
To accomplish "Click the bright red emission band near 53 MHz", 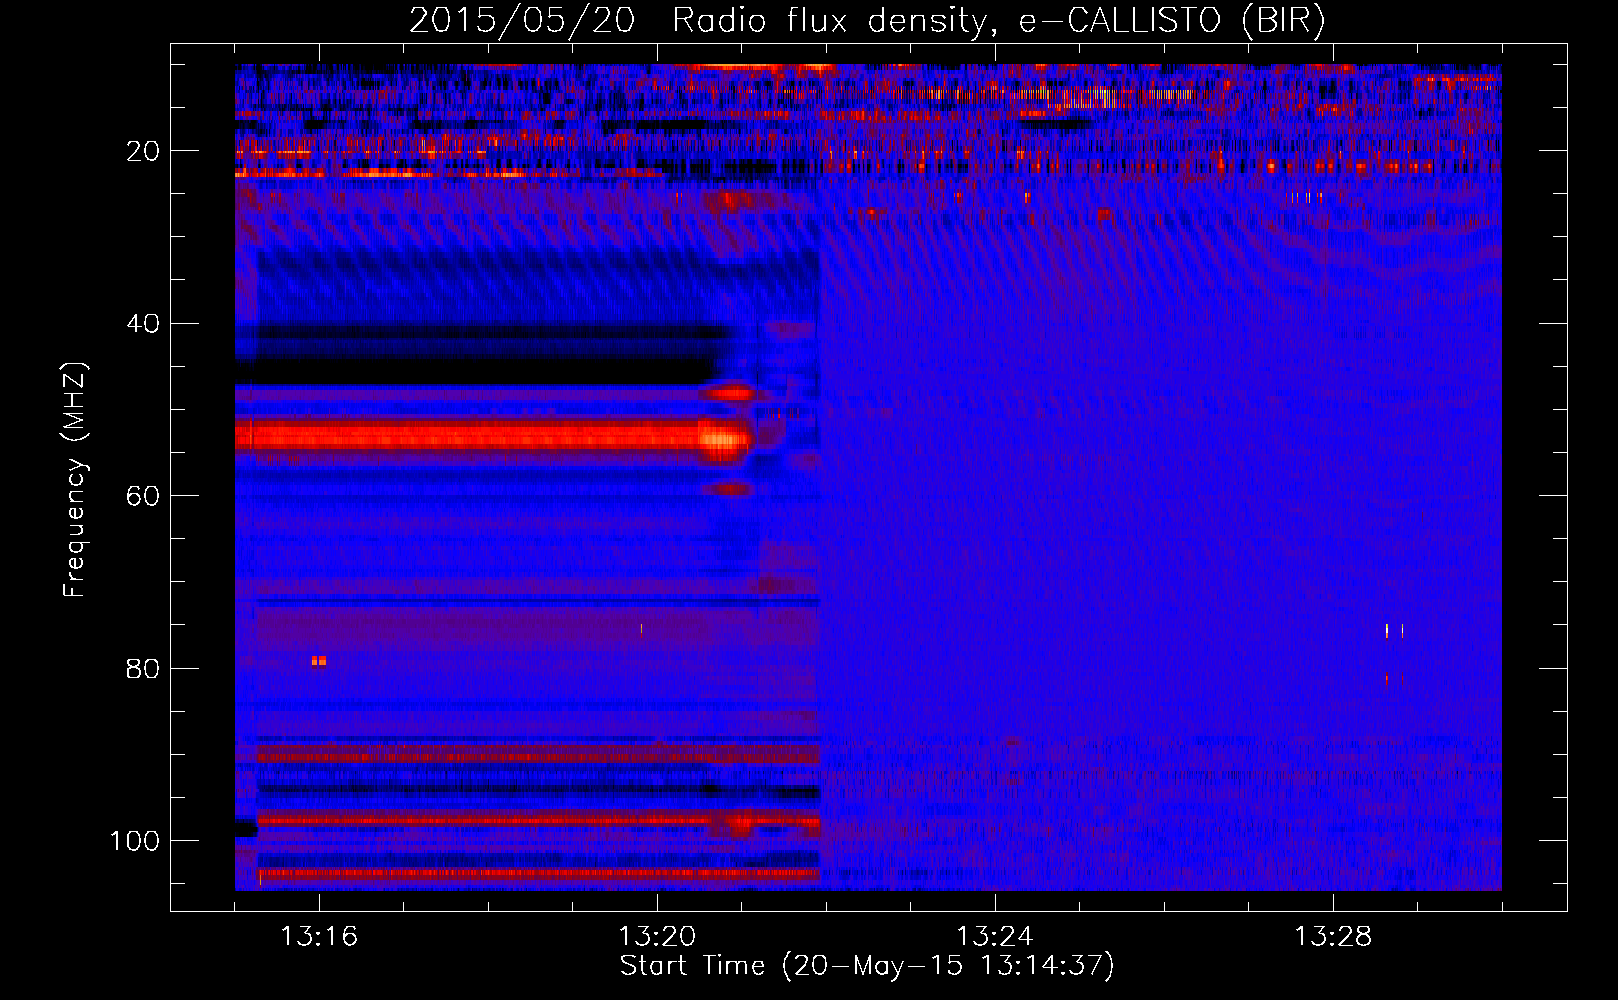I will pos(492,437).
